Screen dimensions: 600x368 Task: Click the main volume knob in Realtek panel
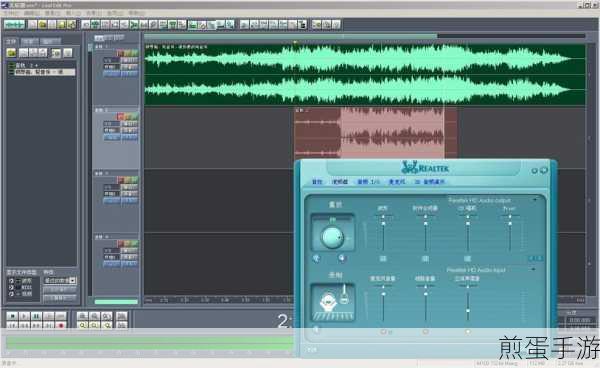click(x=332, y=237)
